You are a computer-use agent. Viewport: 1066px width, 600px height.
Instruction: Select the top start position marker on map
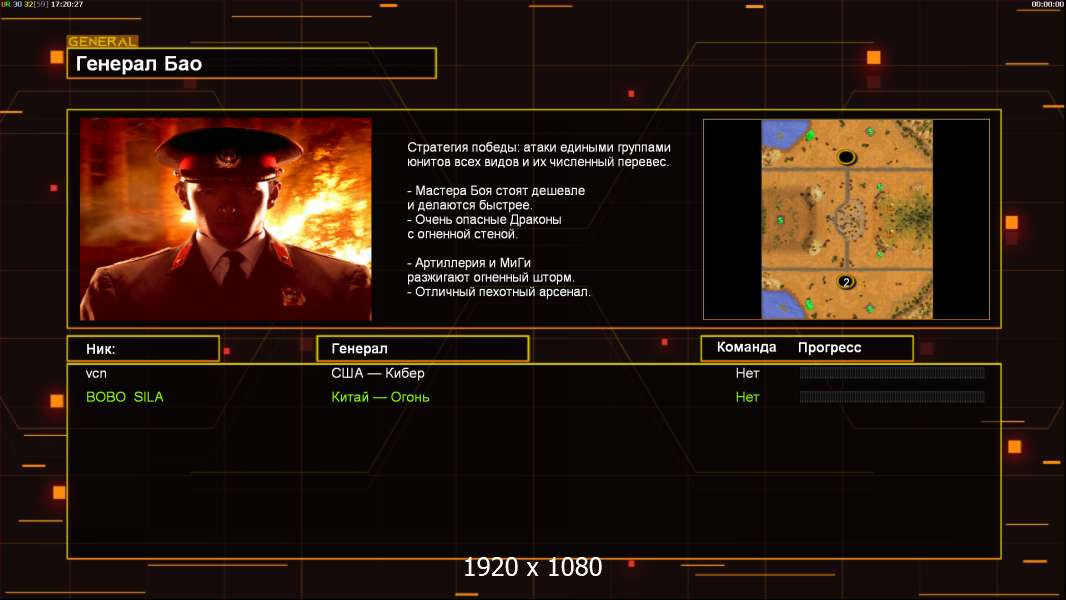846,157
